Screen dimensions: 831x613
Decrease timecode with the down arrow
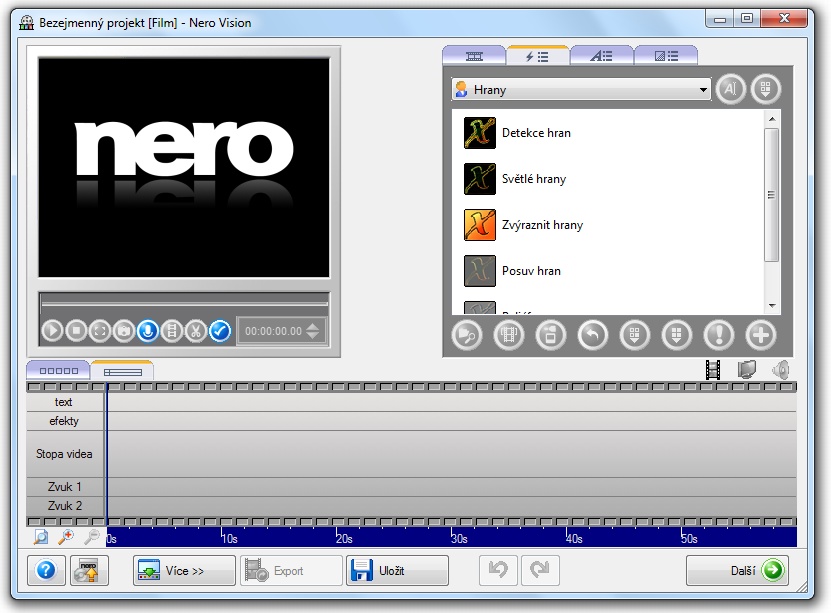click(313, 336)
